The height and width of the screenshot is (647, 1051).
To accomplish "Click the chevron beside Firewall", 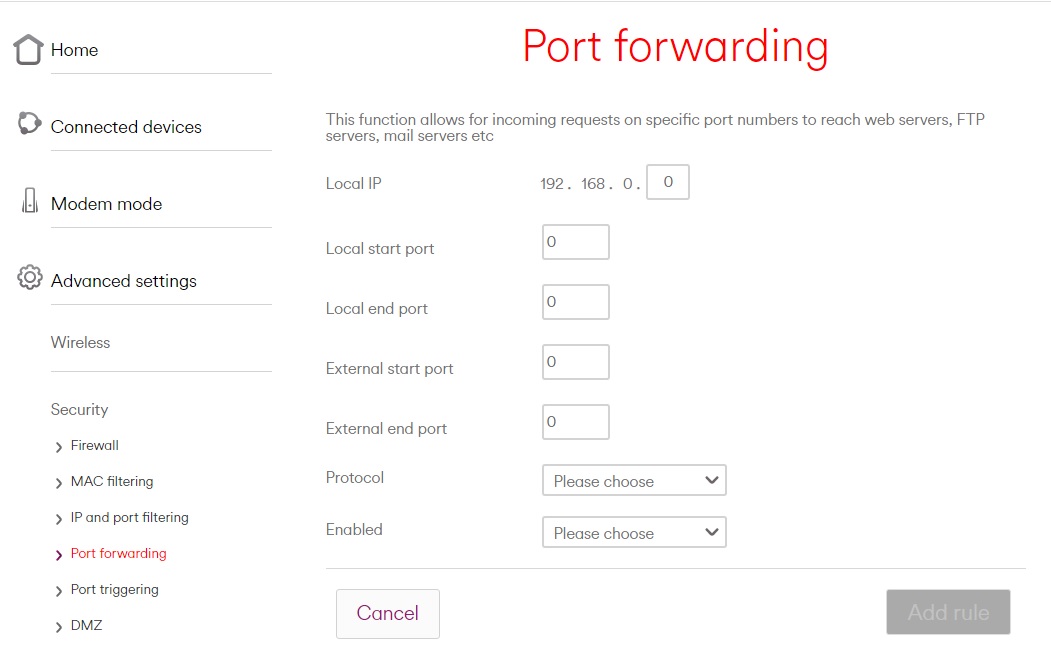I will point(59,447).
